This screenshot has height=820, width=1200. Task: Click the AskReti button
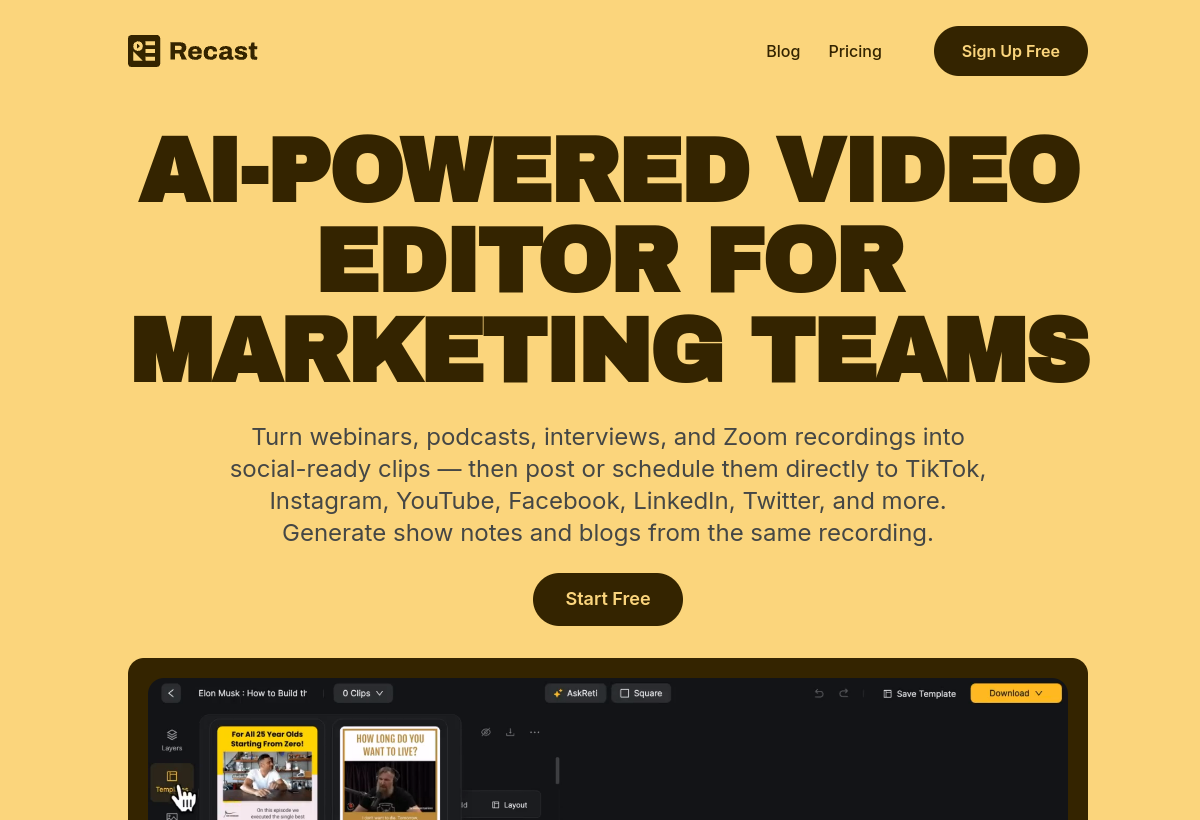coord(575,693)
